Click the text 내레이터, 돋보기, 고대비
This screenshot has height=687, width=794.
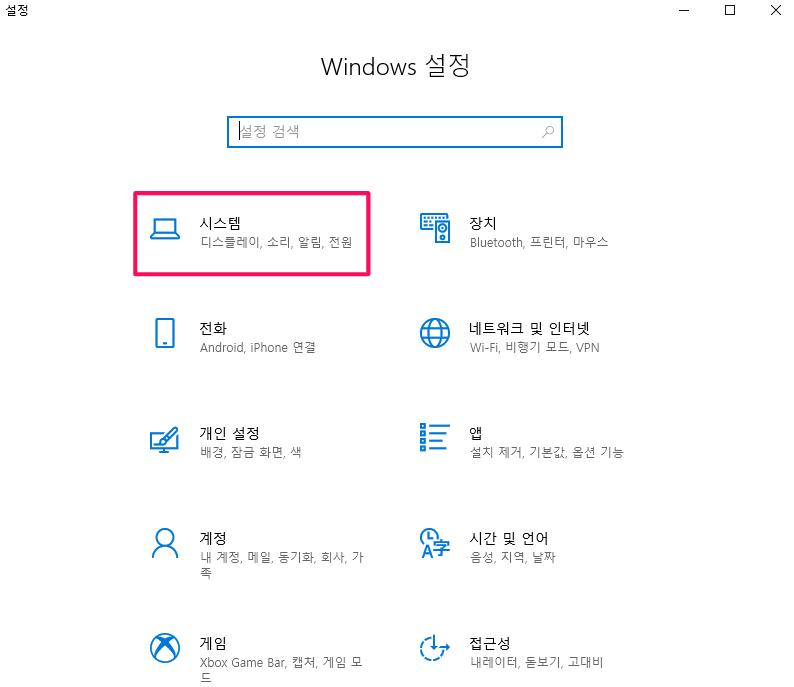[x=537, y=662]
